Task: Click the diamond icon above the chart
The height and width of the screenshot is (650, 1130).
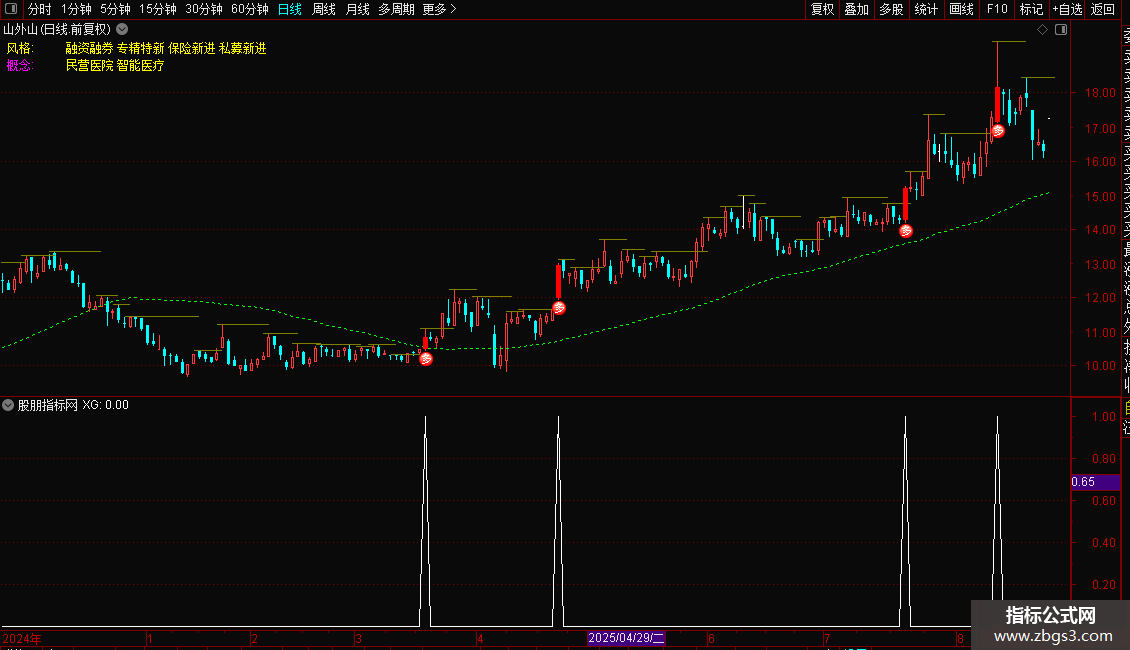Action: (1042, 30)
